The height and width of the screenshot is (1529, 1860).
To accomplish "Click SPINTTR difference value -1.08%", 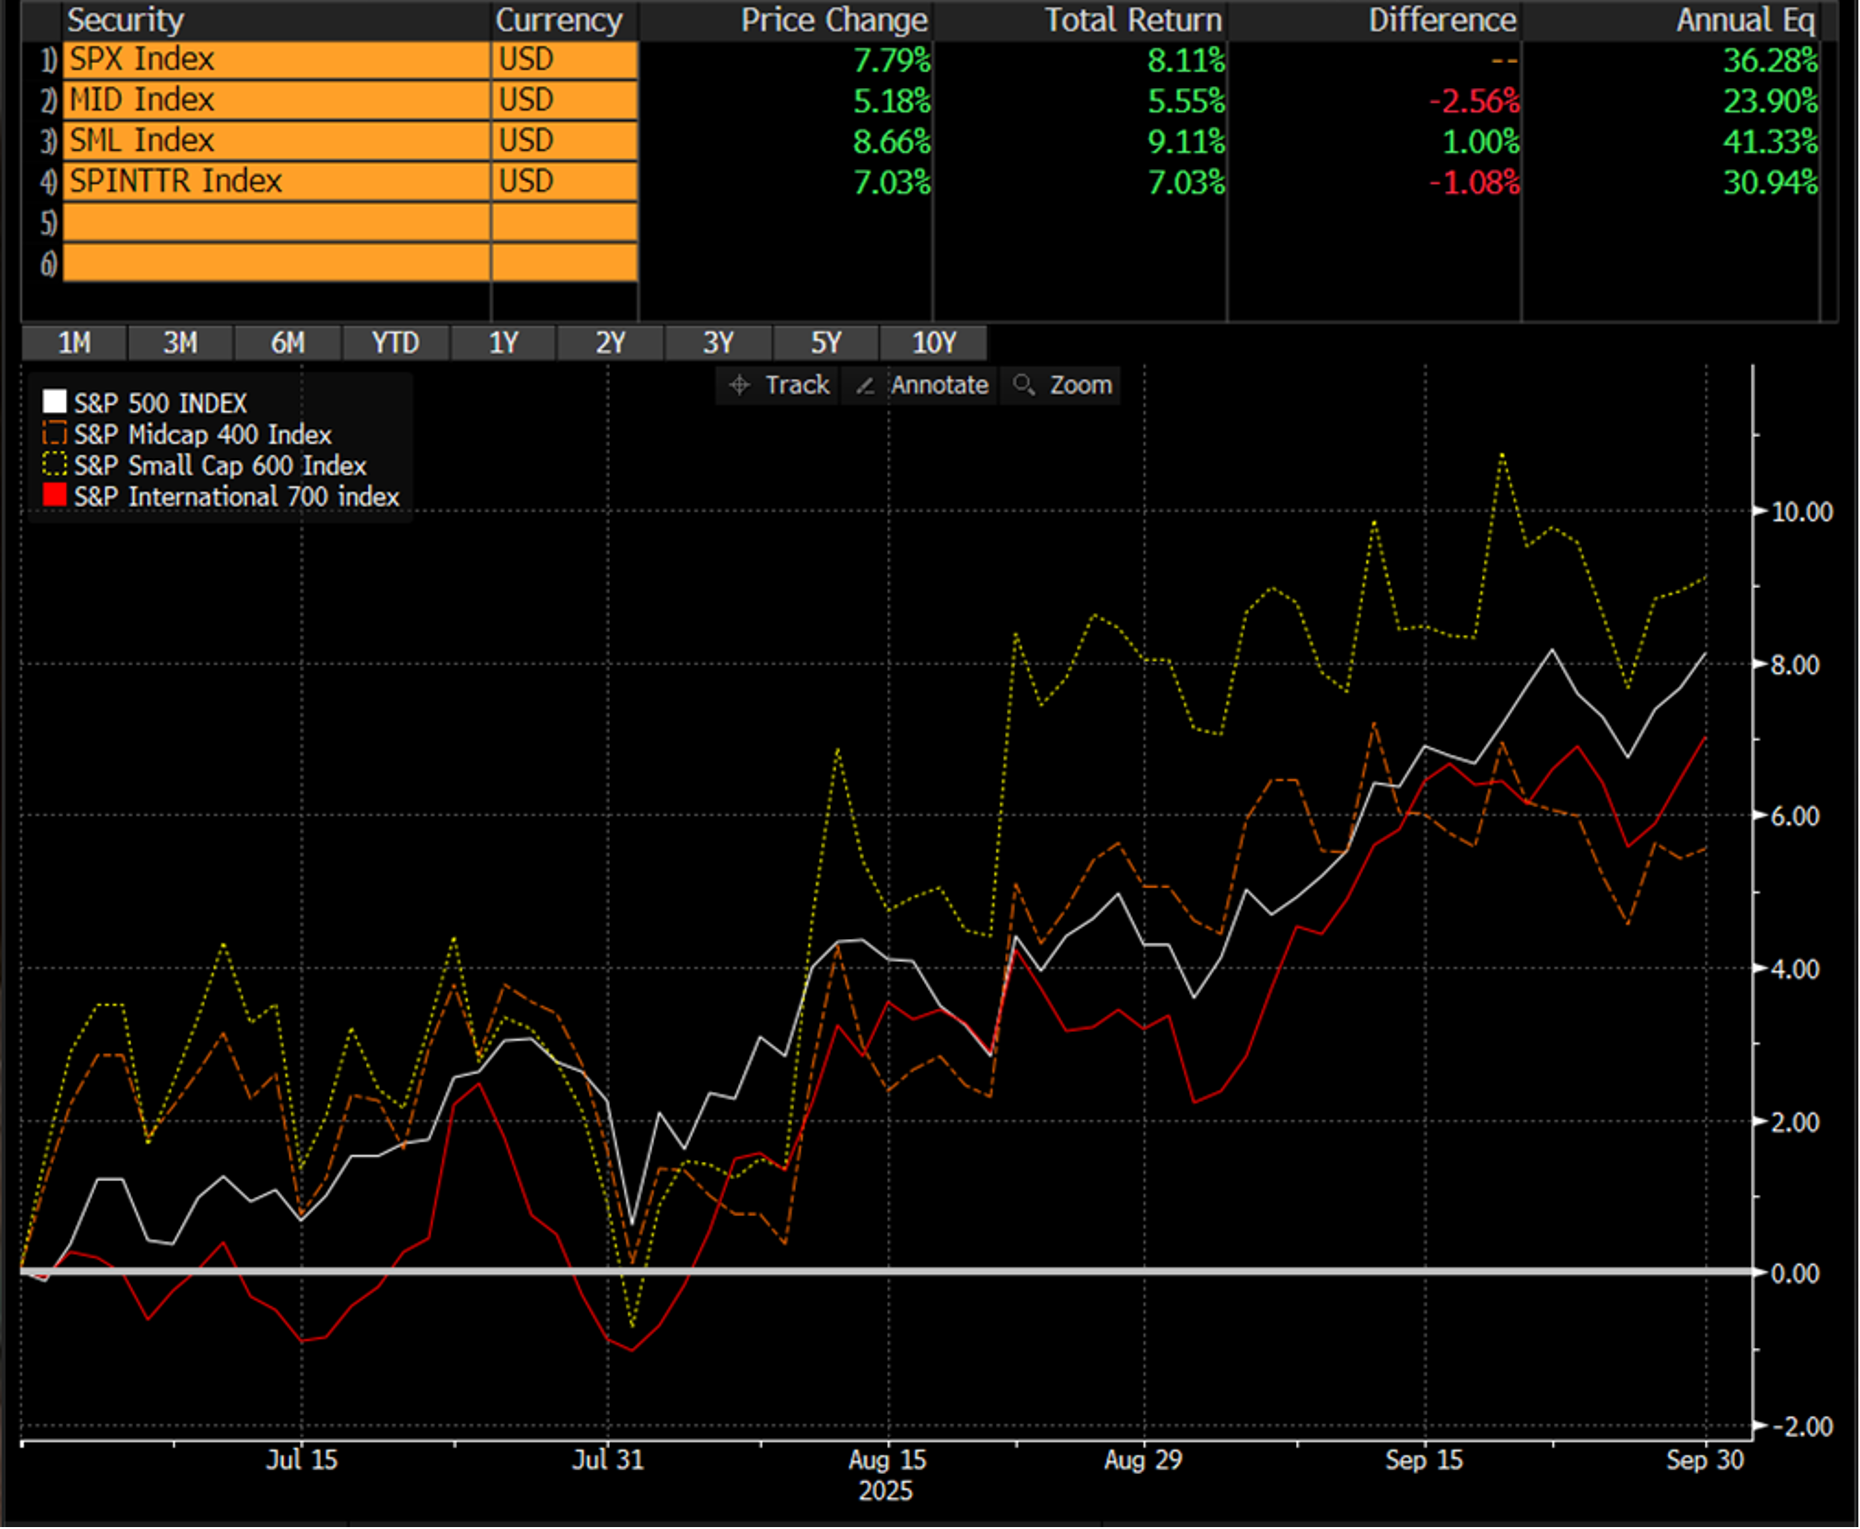I will click(1474, 182).
